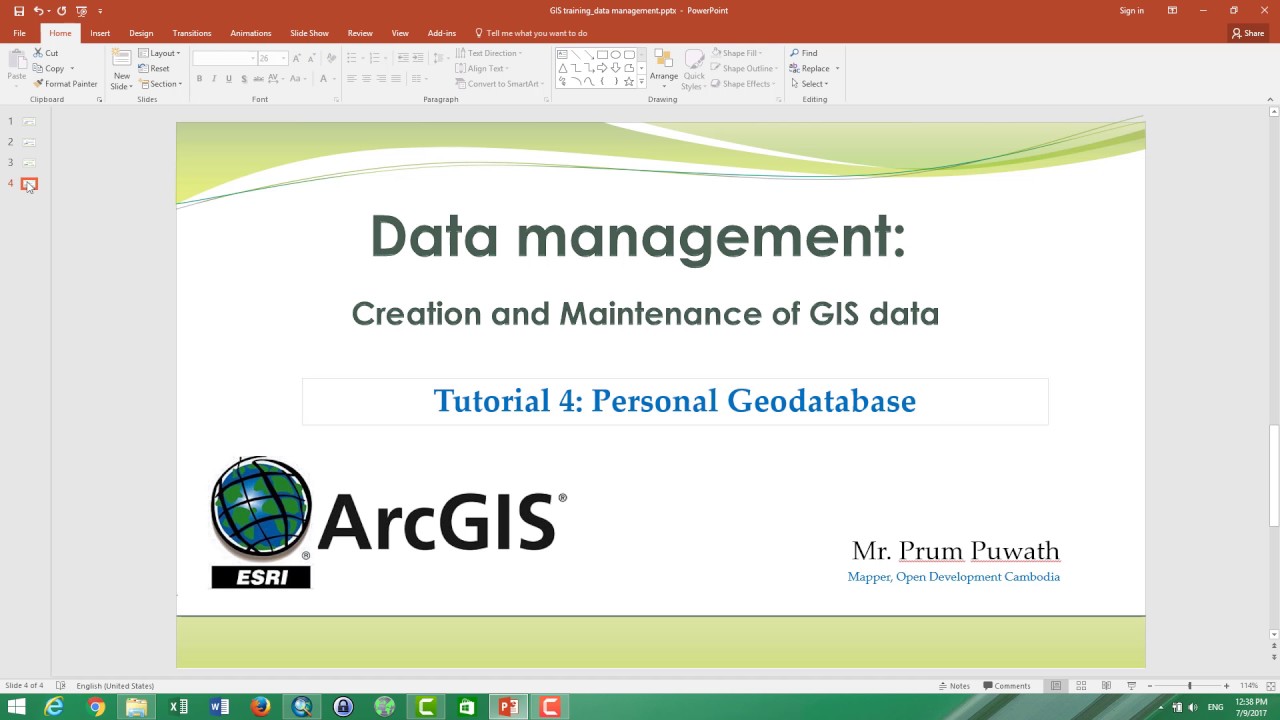Clear all formatting with the eraser icon

[331, 58]
